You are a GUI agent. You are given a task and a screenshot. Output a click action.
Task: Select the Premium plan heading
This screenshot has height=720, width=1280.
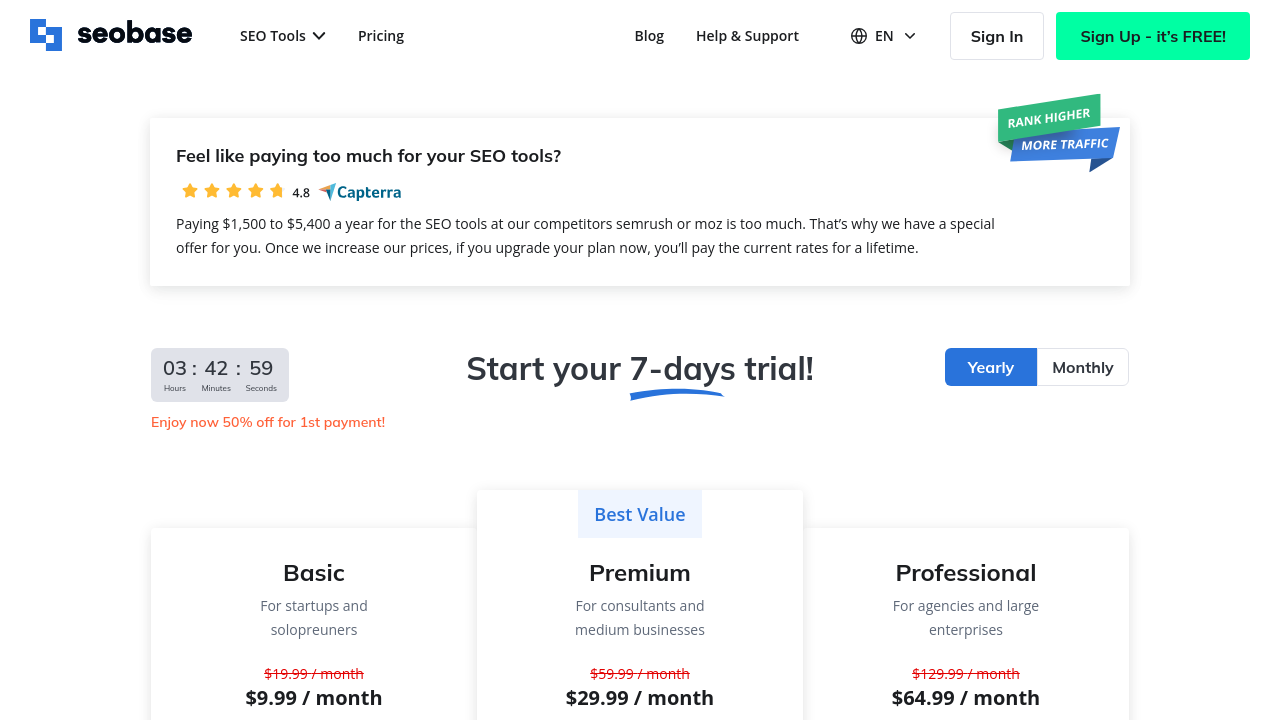pyautogui.click(x=640, y=573)
